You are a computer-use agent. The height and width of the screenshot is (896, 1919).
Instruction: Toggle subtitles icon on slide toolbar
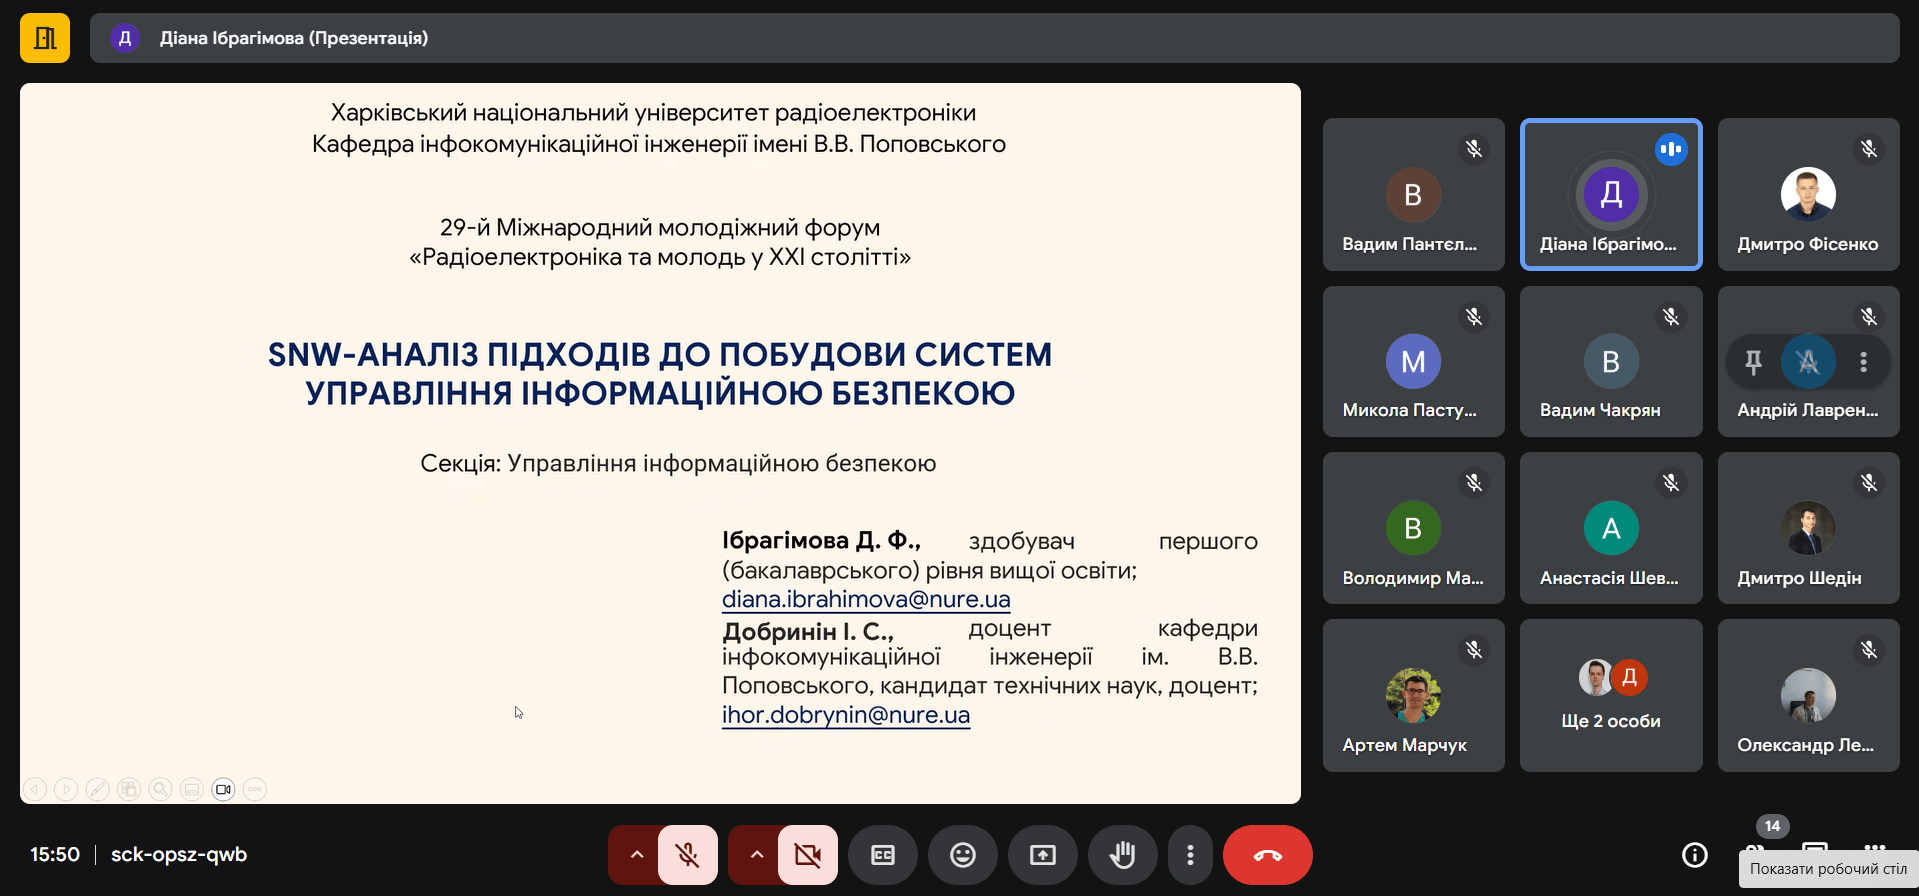192,789
